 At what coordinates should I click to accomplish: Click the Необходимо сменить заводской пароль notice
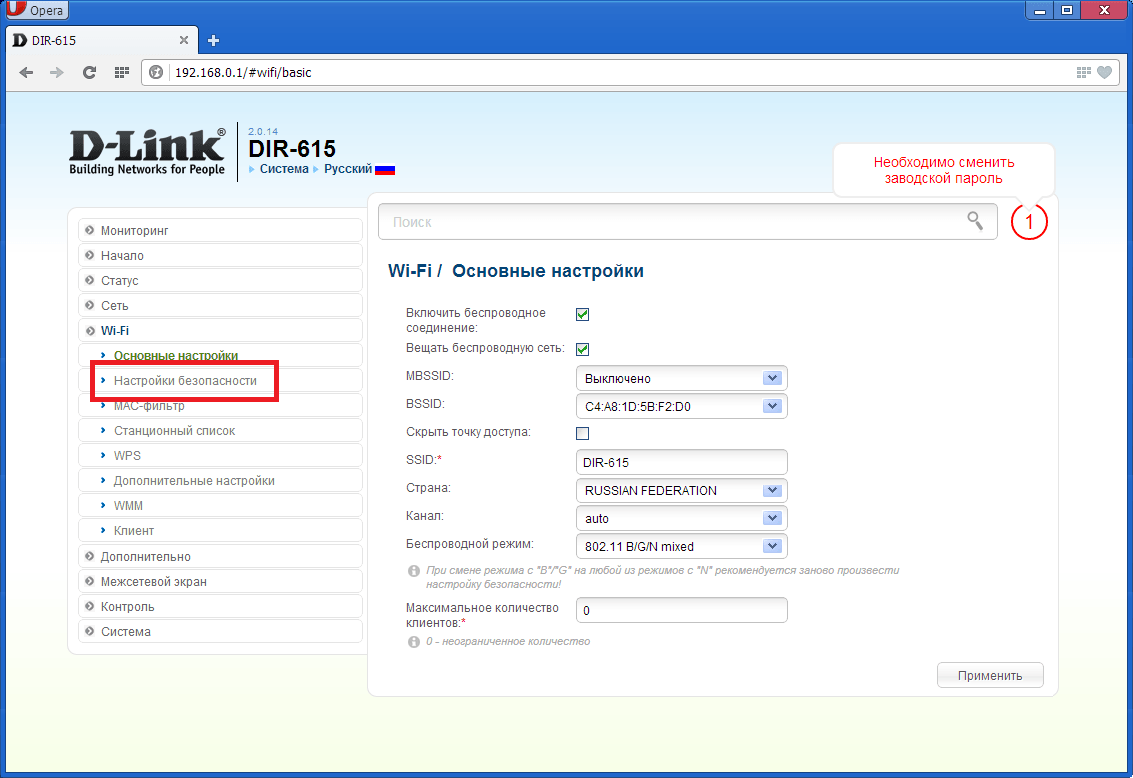[x=944, y=170]
